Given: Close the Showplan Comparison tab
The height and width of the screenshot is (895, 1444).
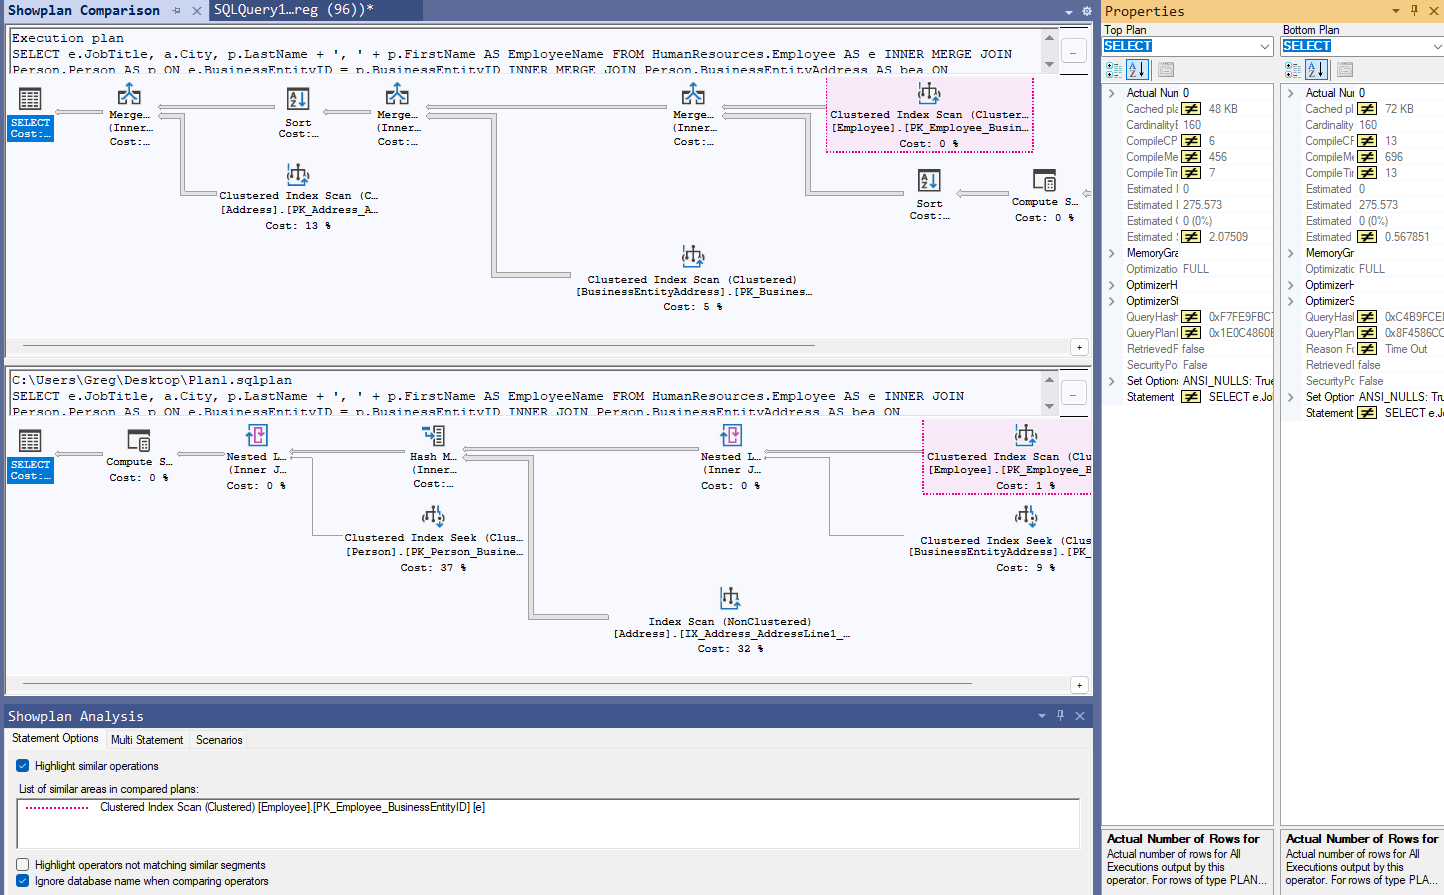Looking at the screenshot, I should (197, 11).
